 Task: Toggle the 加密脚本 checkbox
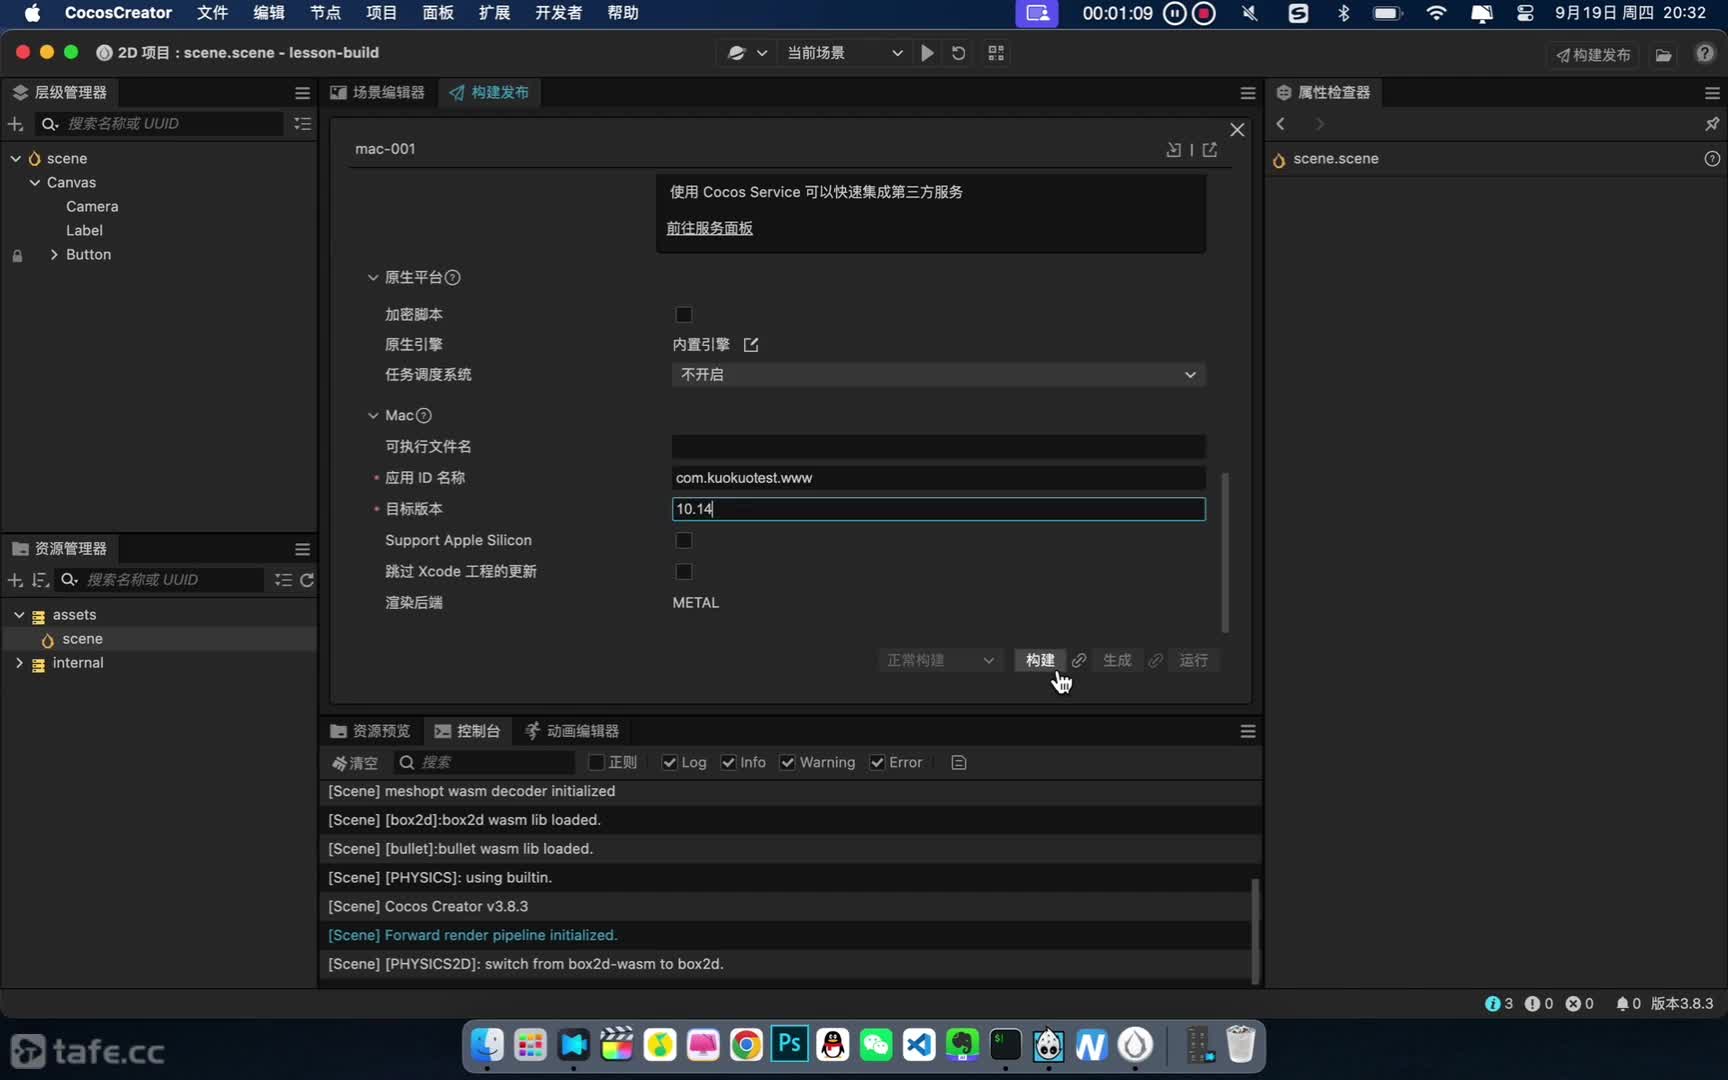pos(684,315)
